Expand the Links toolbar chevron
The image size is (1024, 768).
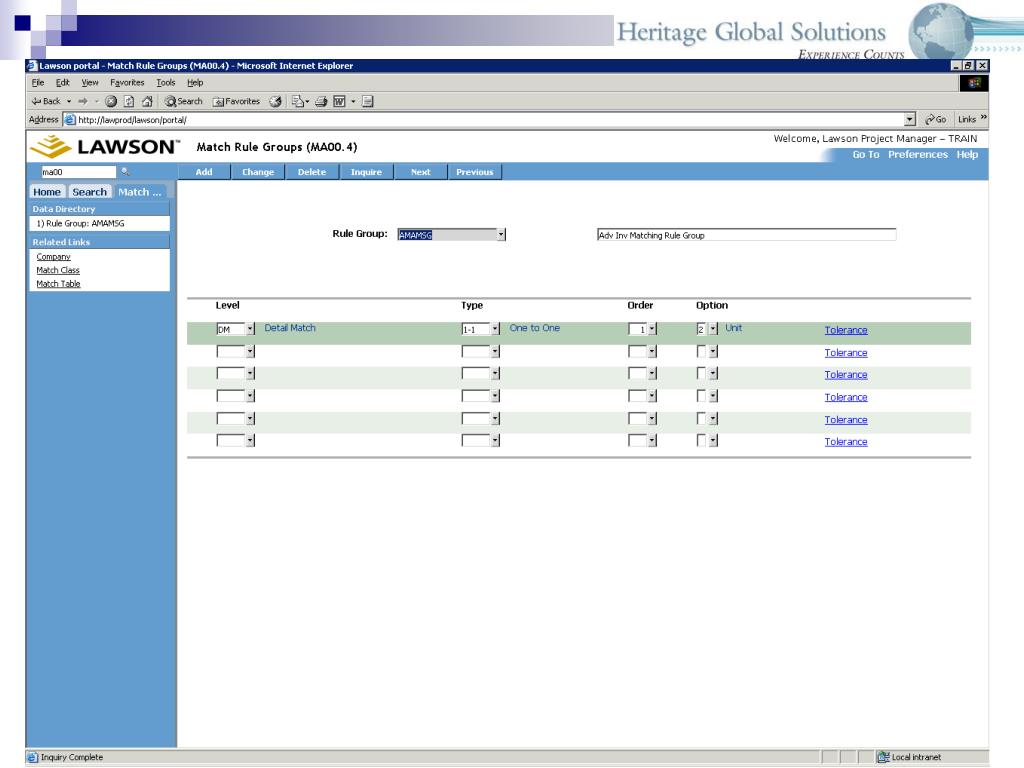pos(984,118)
